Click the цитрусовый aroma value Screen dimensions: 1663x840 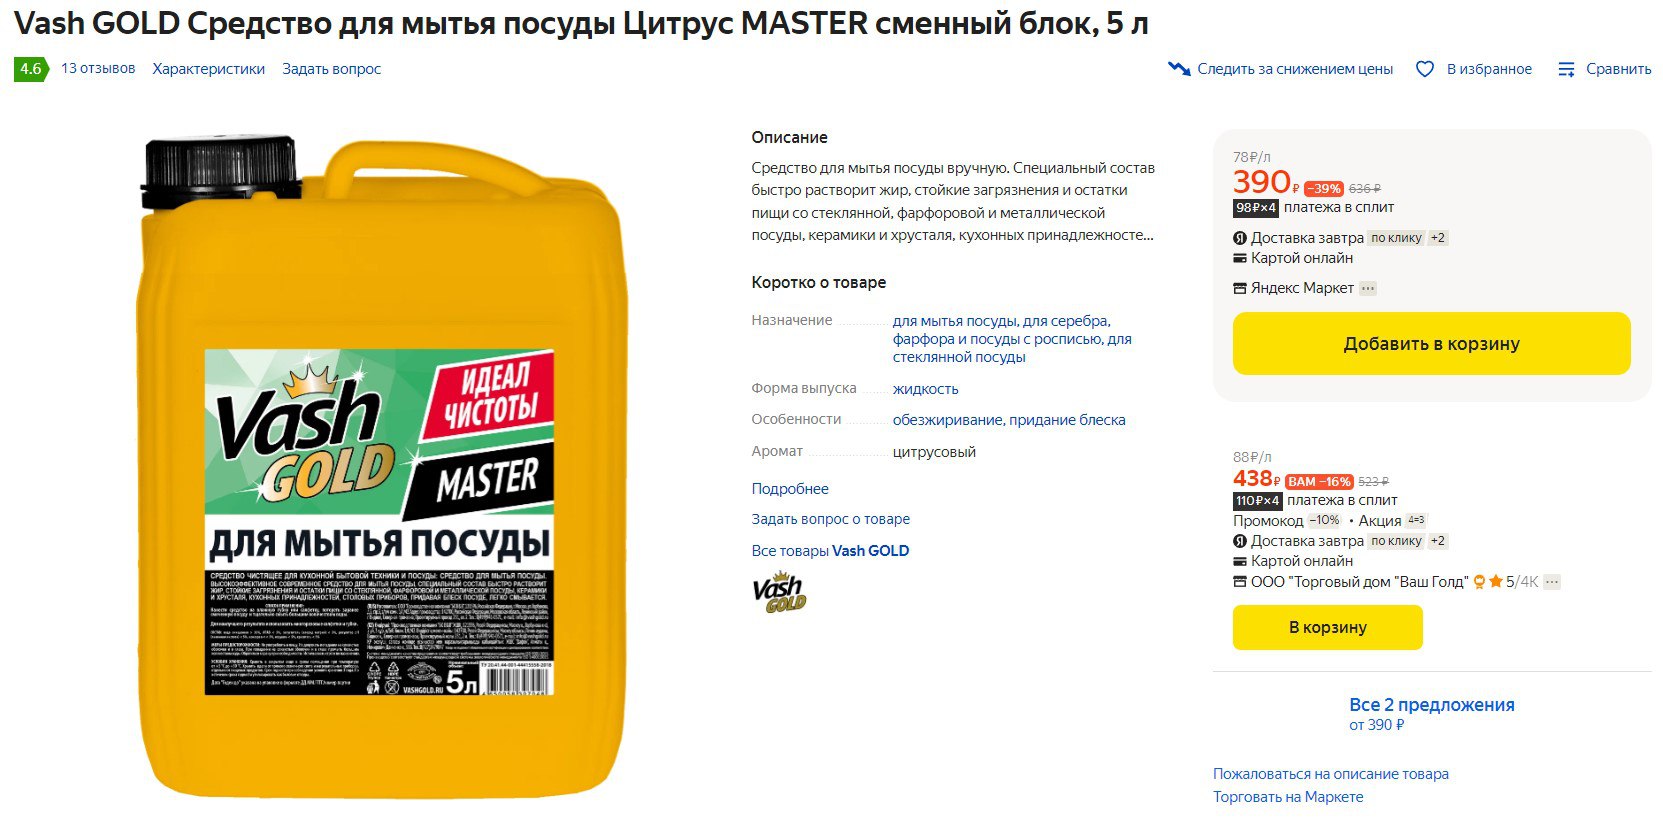tap(934, 452)
